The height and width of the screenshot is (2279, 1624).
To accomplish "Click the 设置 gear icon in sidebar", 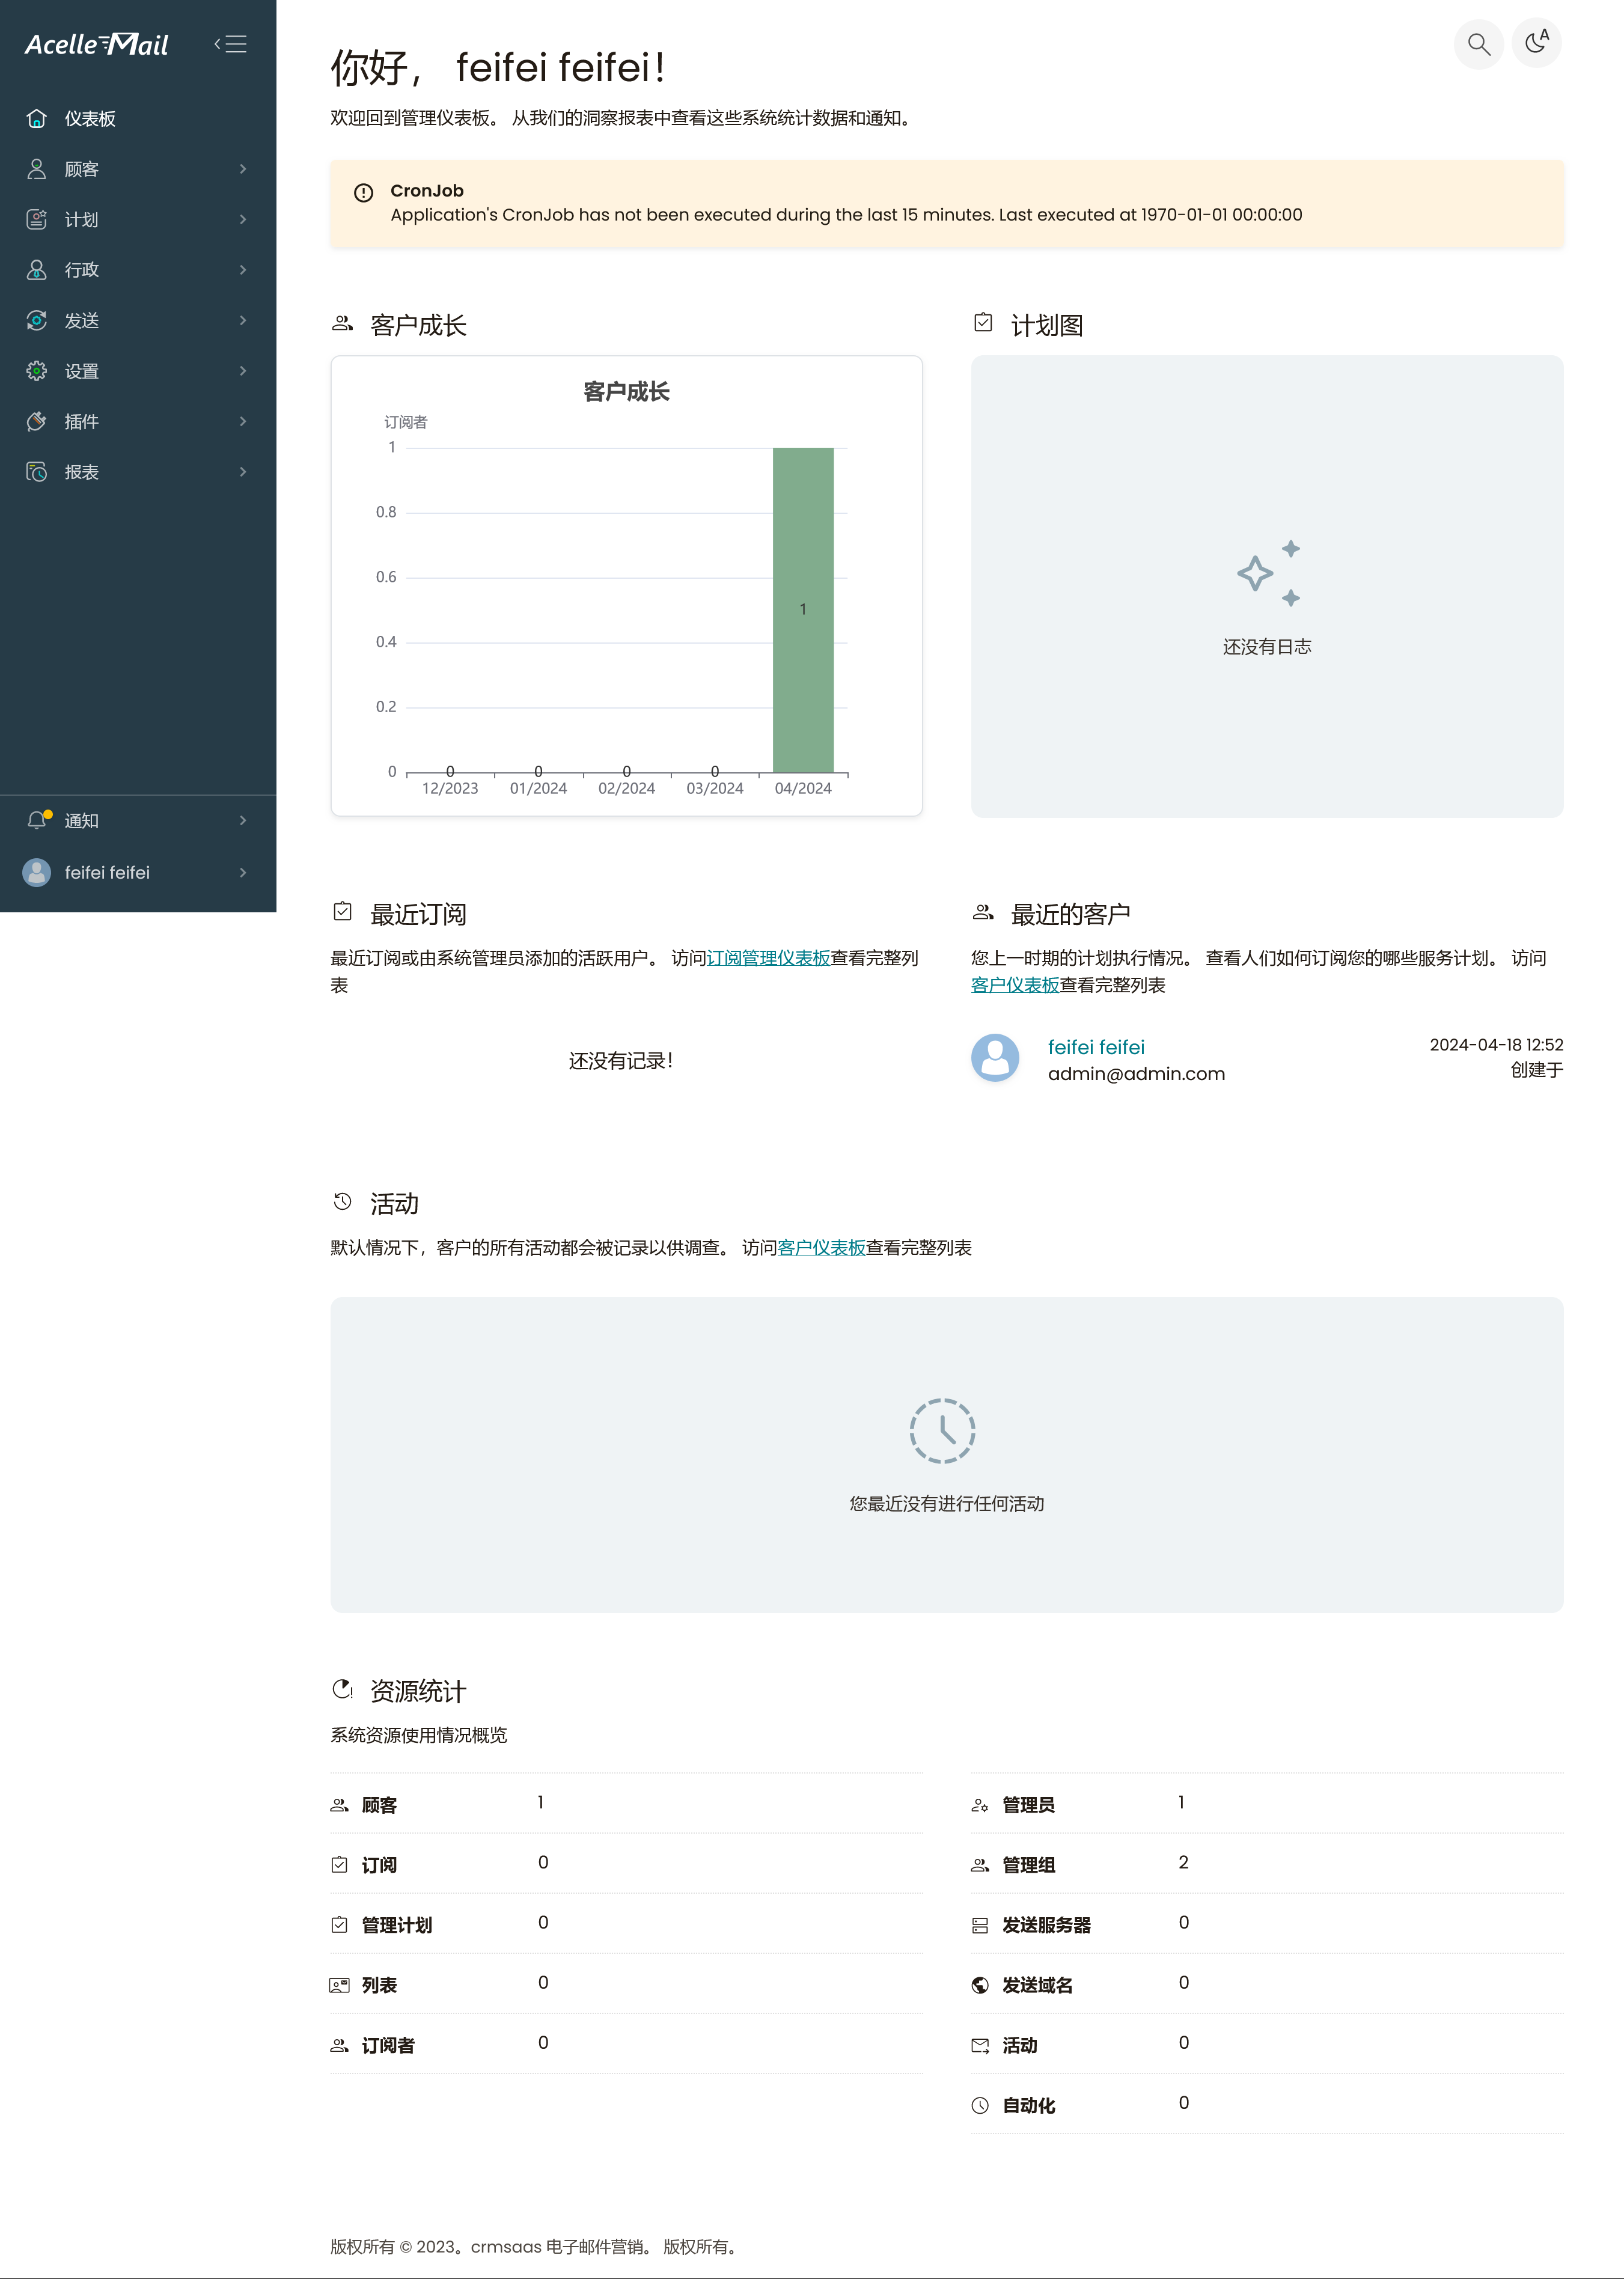I will click(x=37, y=371).
